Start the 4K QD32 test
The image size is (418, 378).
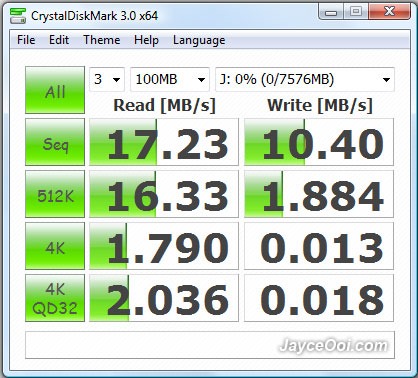tap(55, 298)
